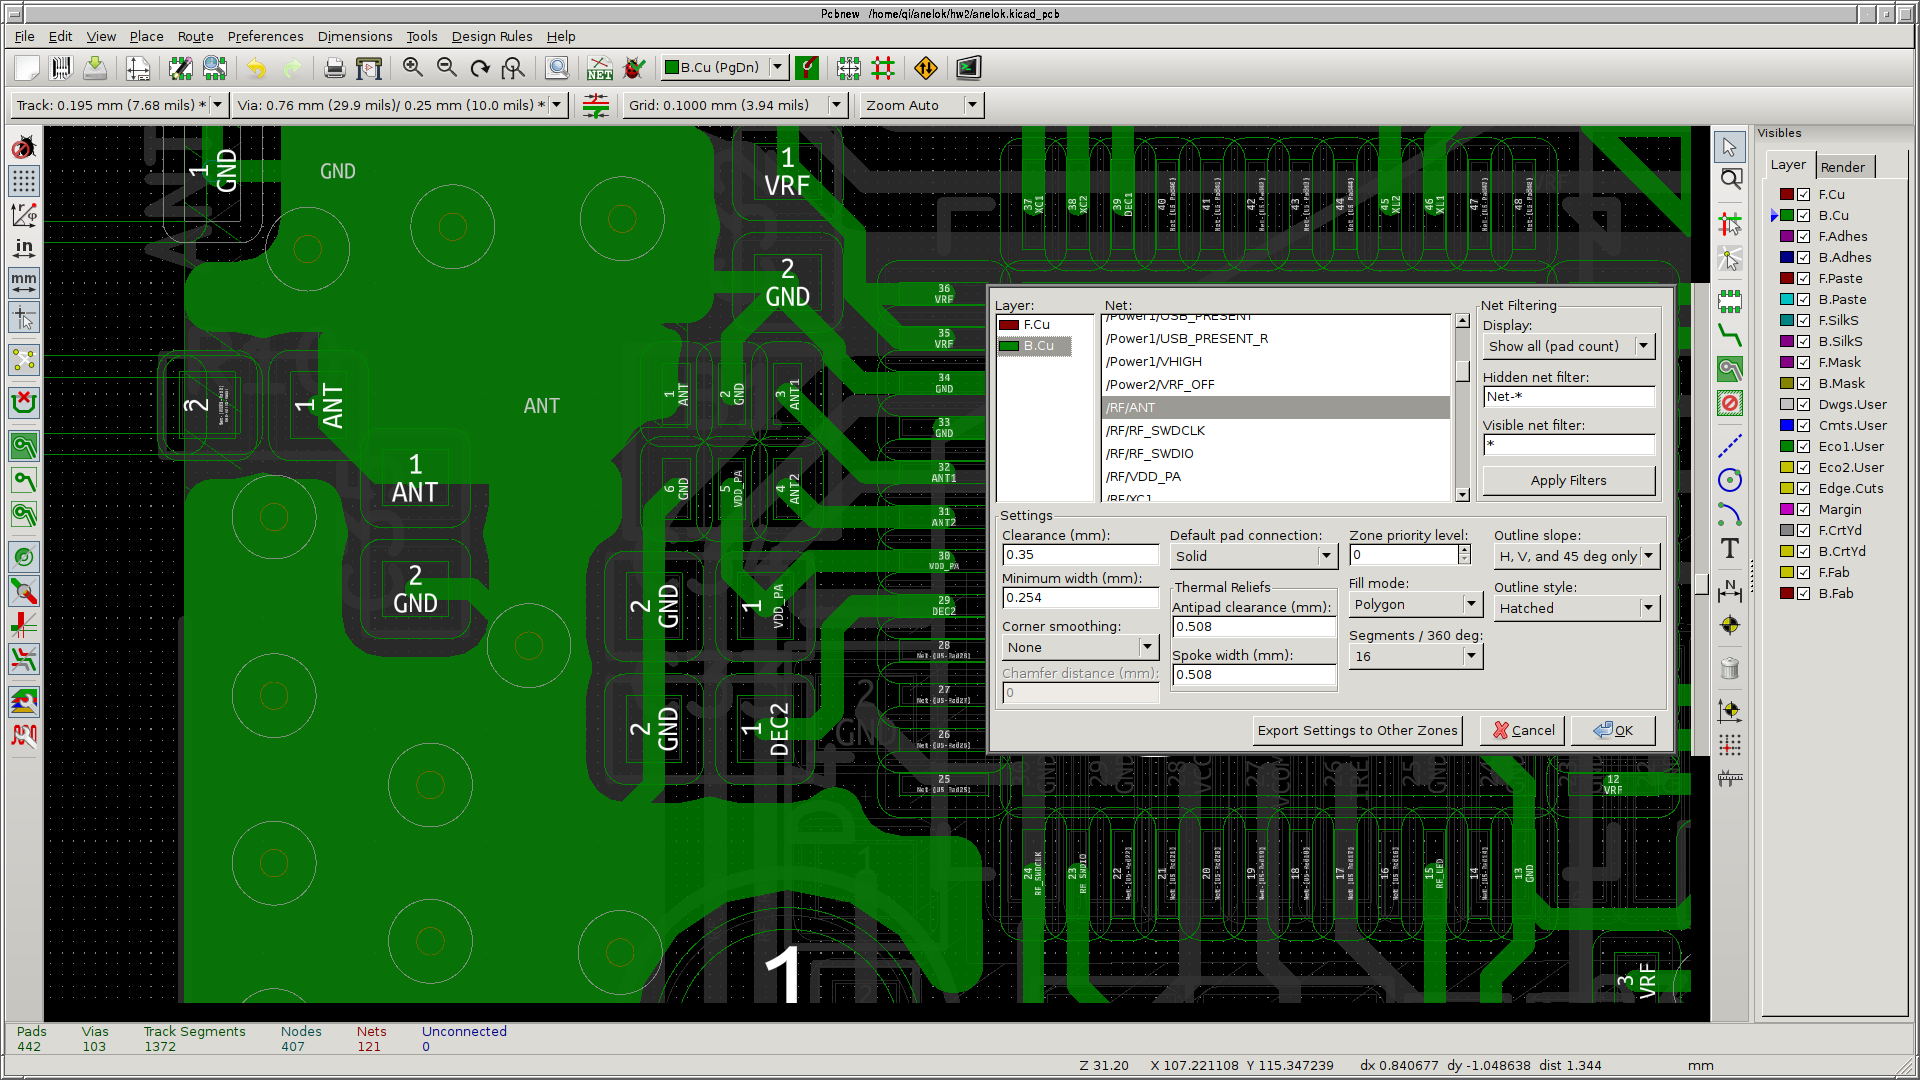Uncheck the B.Mask layer checkbox

[x=1804, y=384]
